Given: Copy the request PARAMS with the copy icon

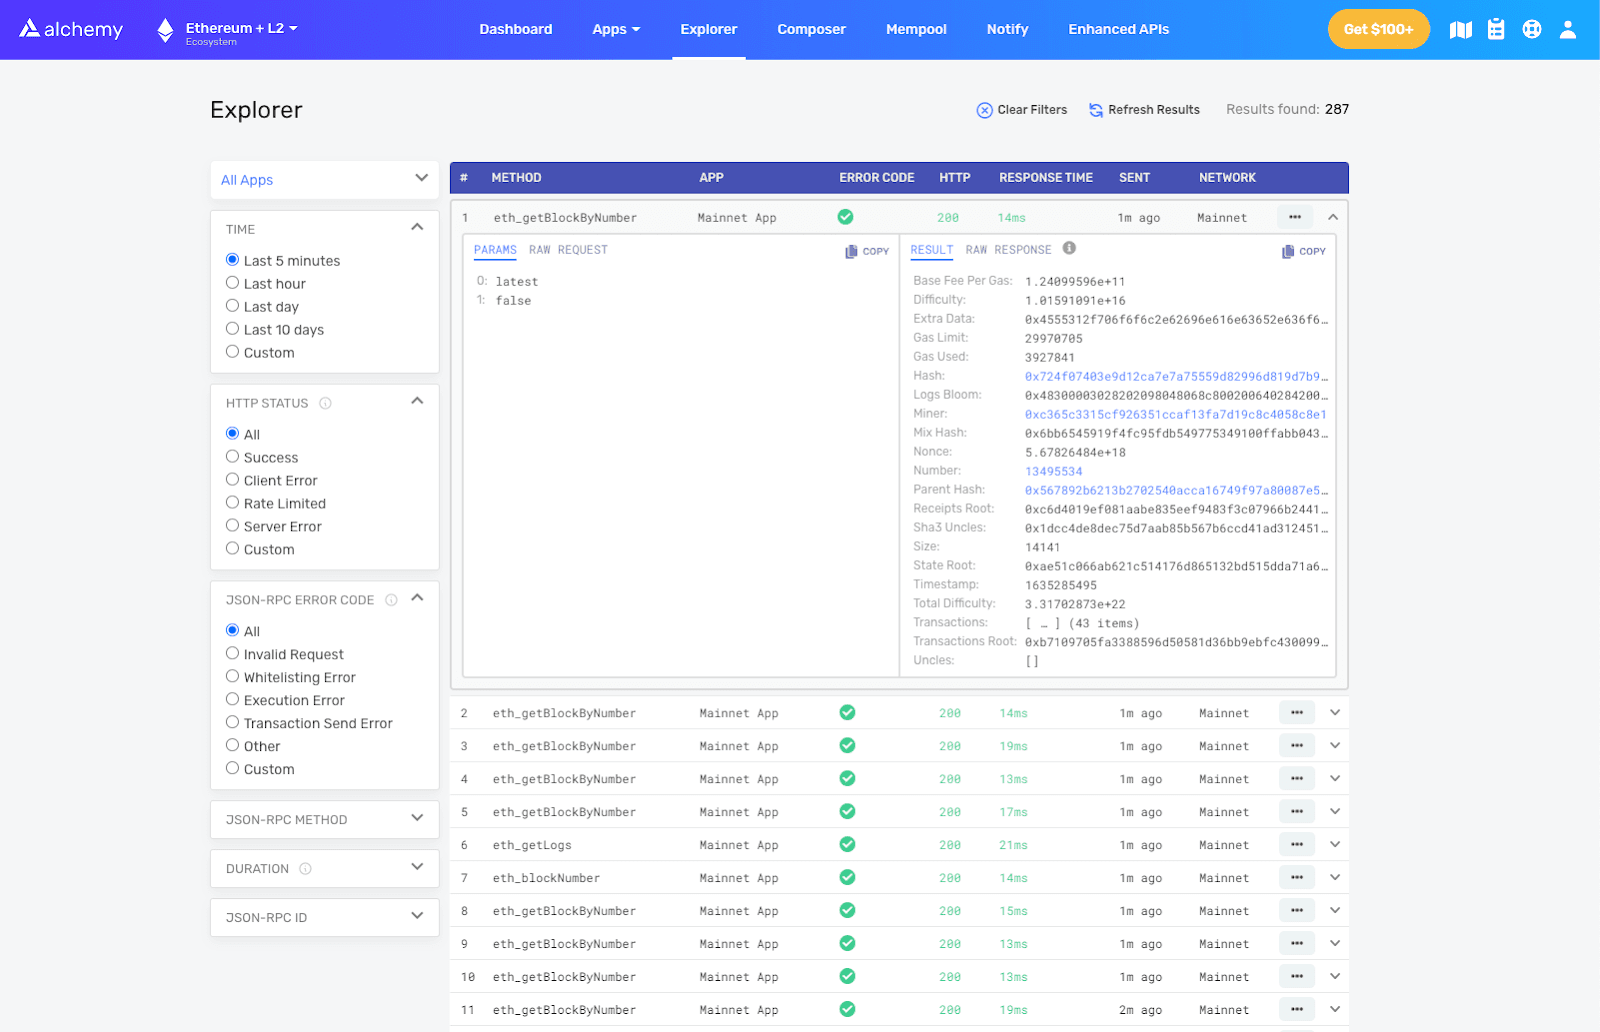Looking at the screenshot, I should [x=866, y=251].
